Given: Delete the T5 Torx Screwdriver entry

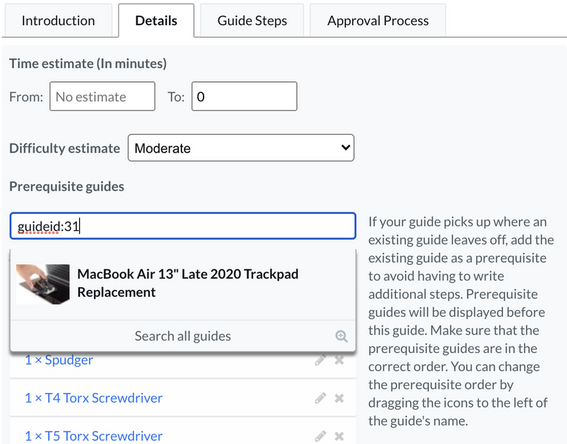Looking at the screenshot, I should coord(339,436).
